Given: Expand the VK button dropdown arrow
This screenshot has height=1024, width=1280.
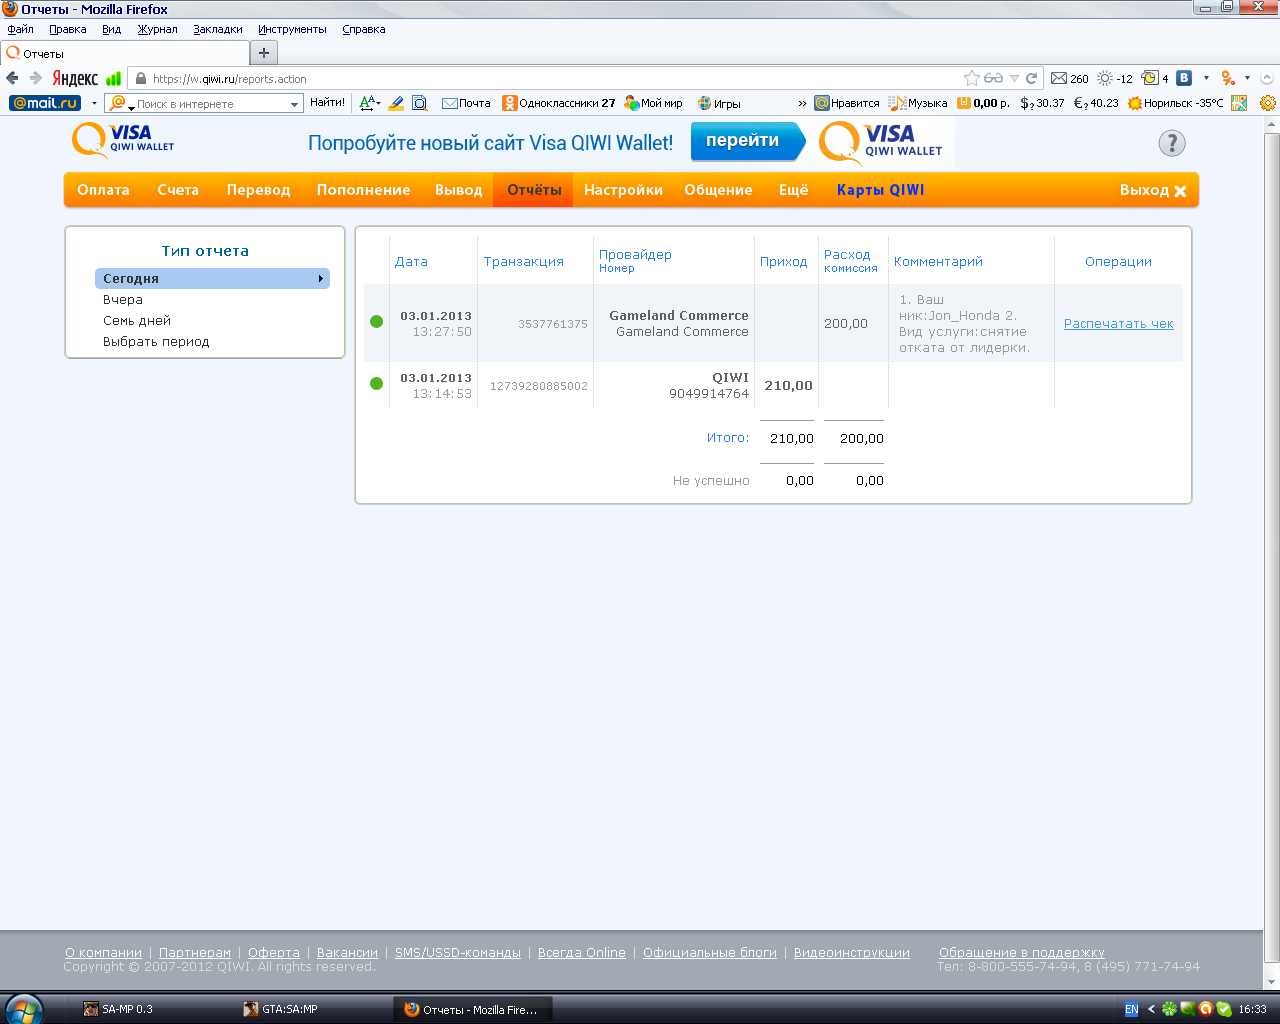Looking at the screenshot, I should coord(1206,78).
